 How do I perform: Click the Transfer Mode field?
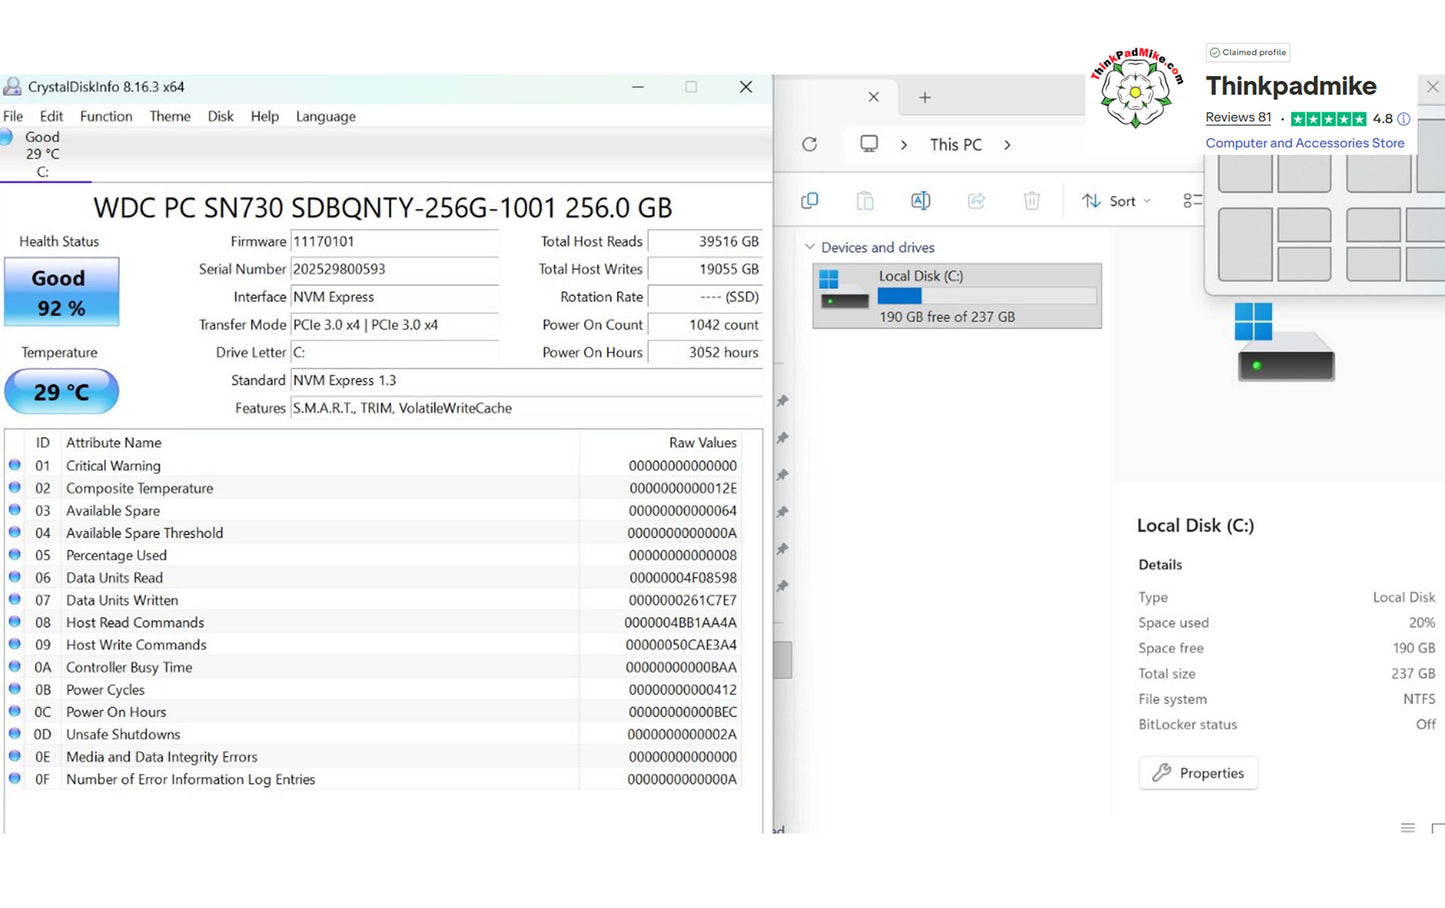click(394, 325)
